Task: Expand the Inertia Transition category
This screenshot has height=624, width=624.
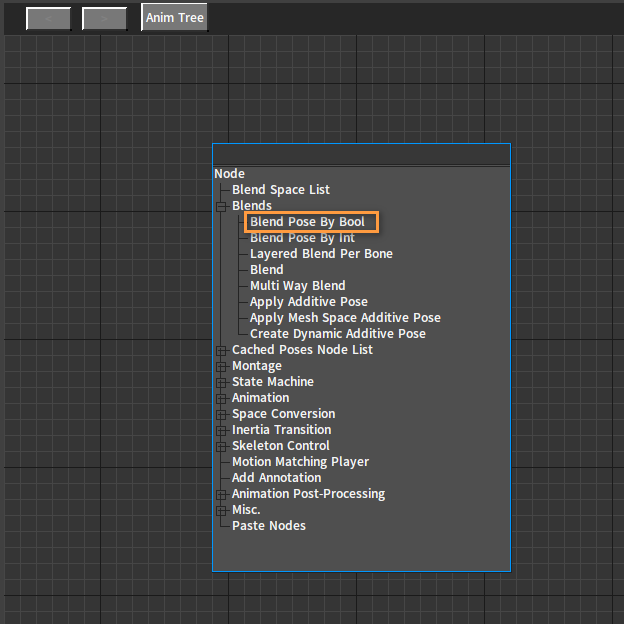Action: [x=221, y=430]
